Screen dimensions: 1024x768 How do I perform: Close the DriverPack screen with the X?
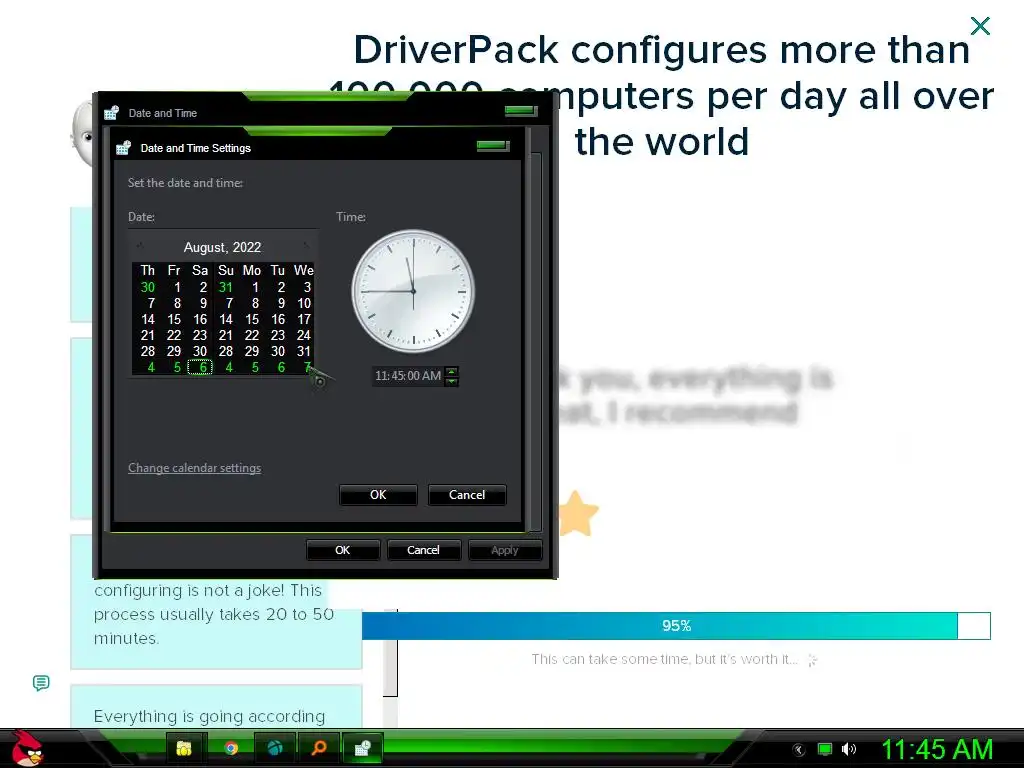pyautogui.click(x=980, y=26)
